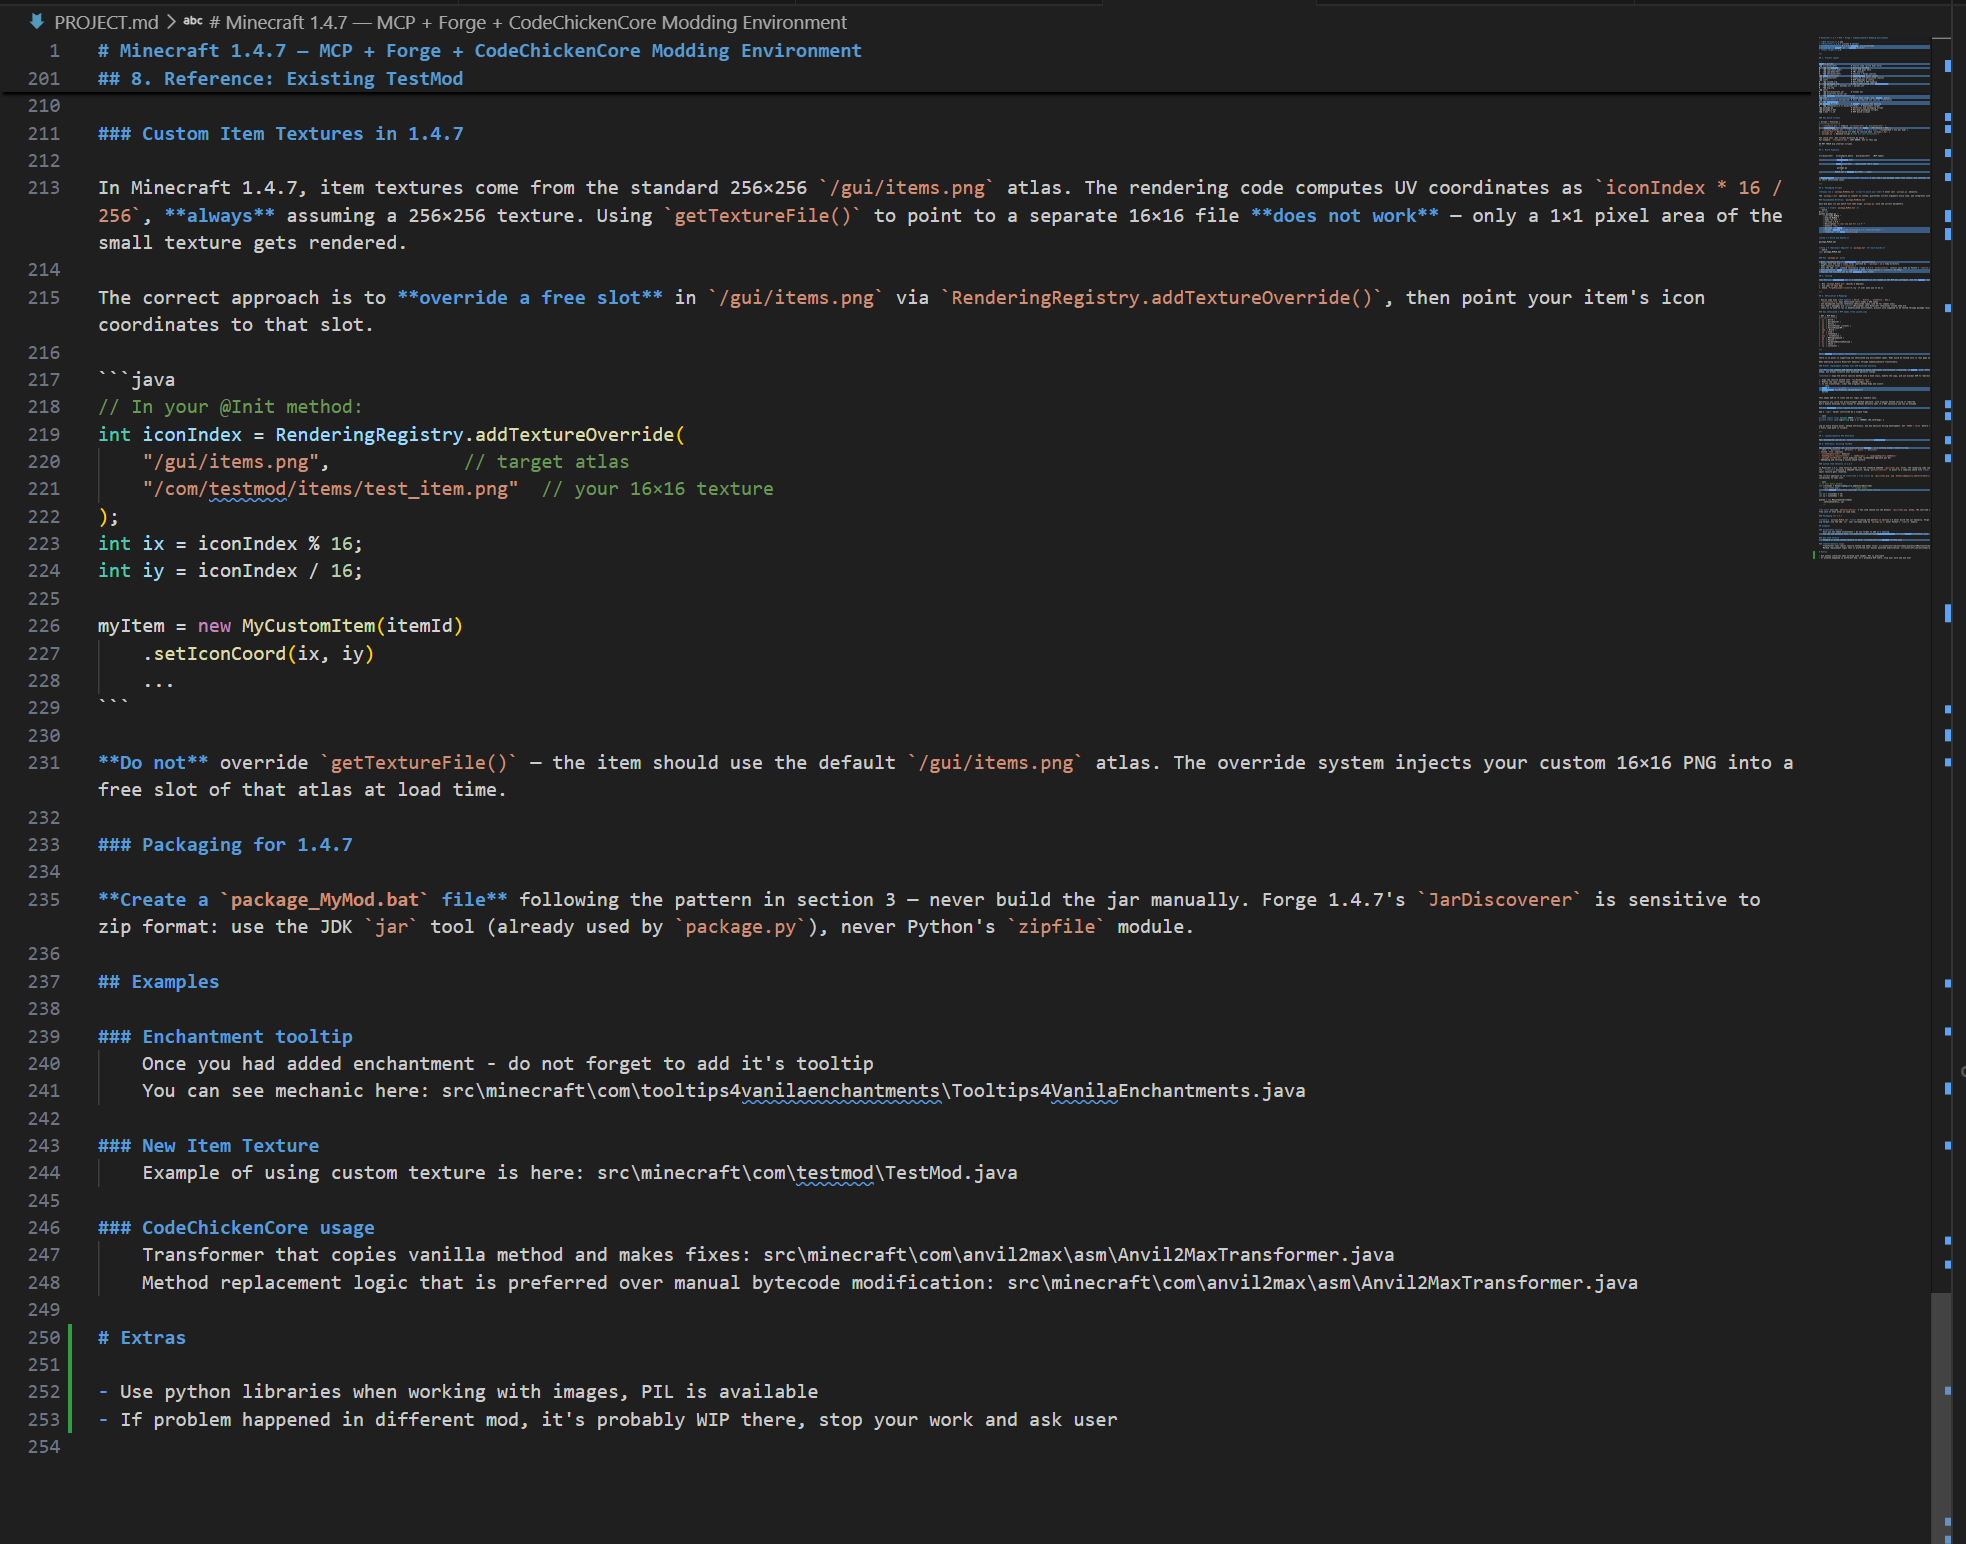The width and height of the screenshot is (1966, 1544).
Task: Open the PROJECT.md breadcrumb item
Action: click(x=106, y=22)
